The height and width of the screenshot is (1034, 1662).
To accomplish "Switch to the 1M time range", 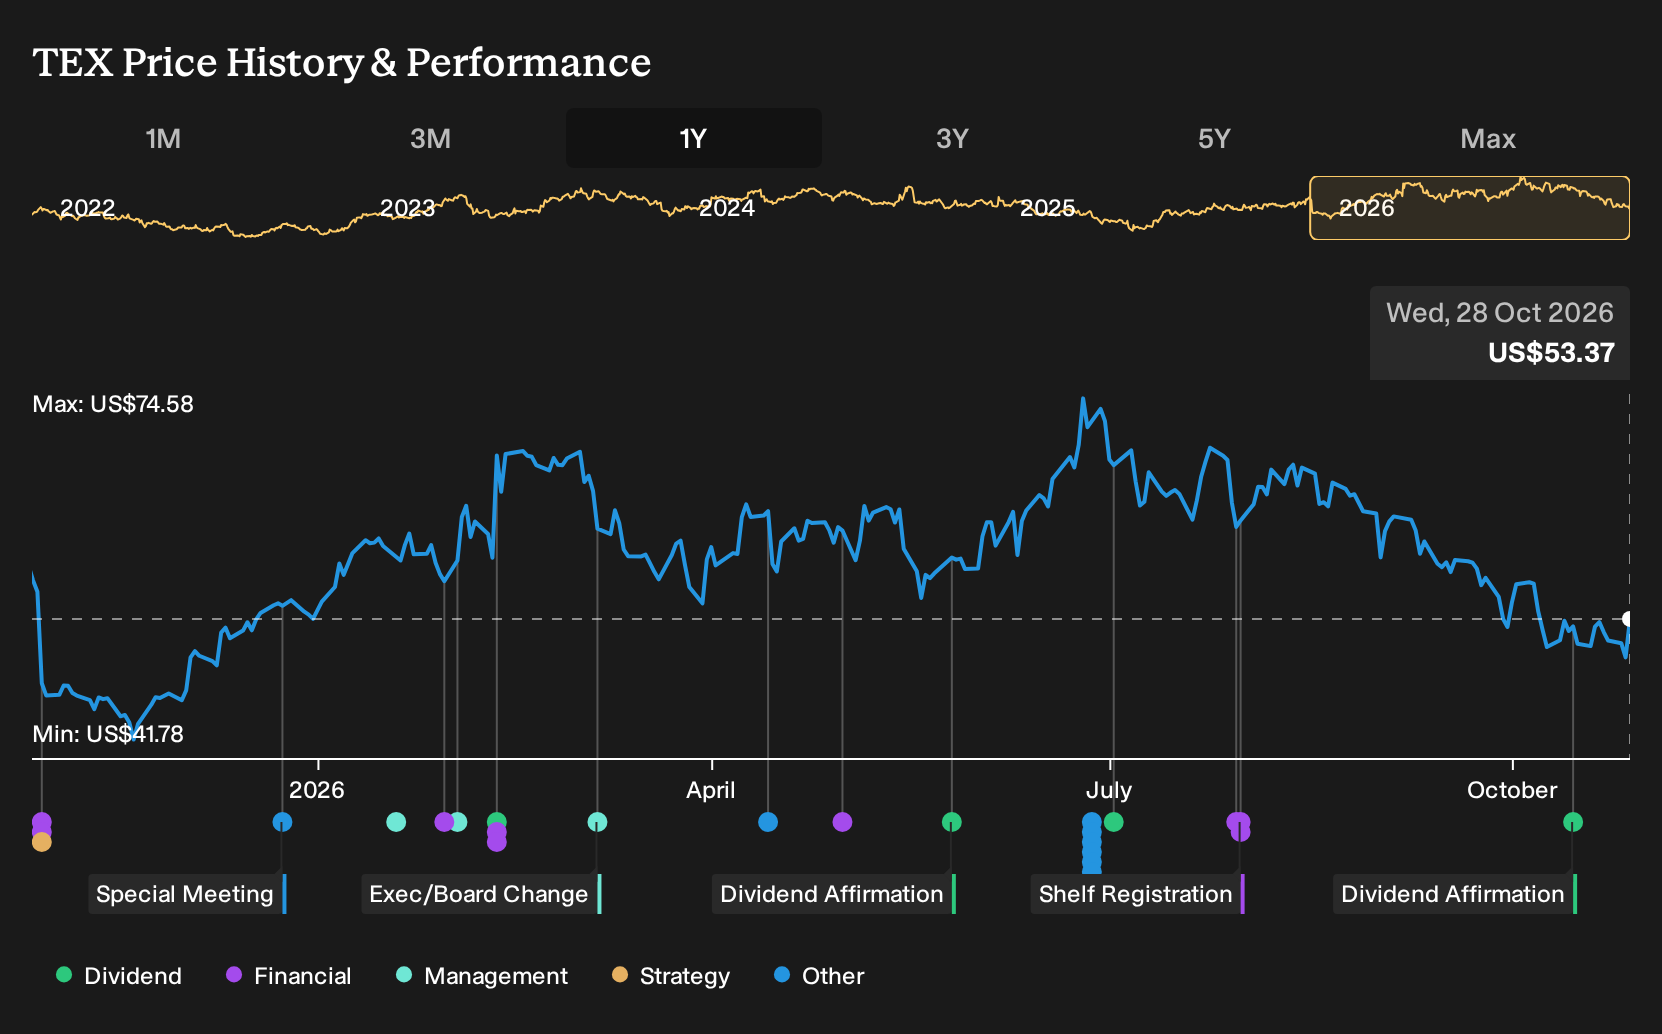I will (163, 138).
